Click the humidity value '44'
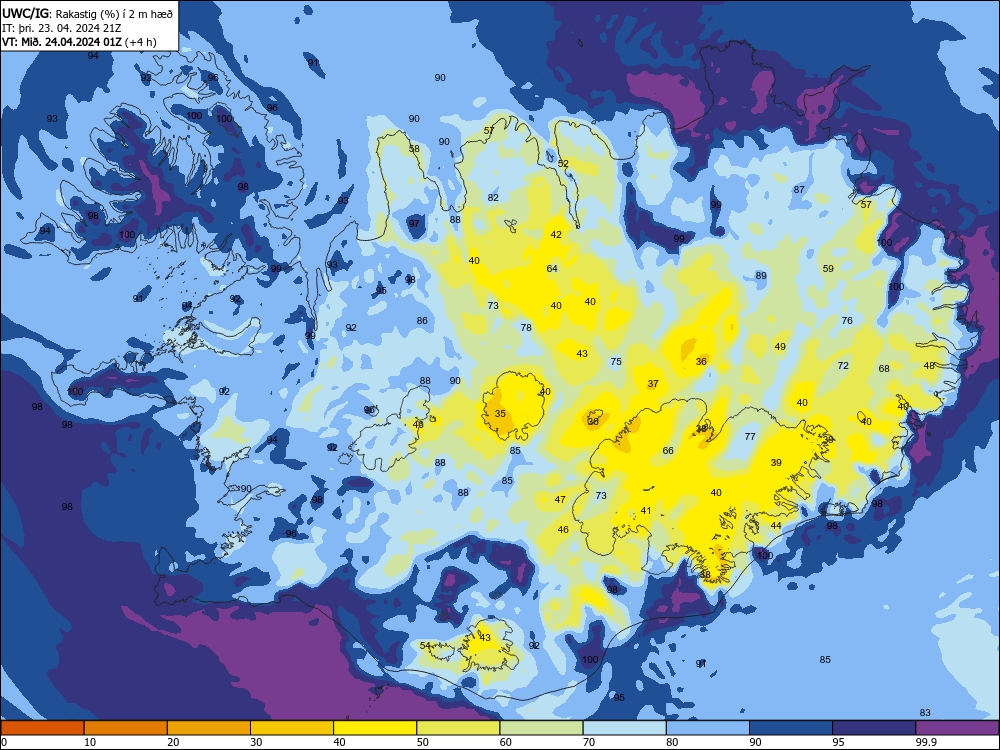This screenshot has width=1000, height=750. [776, 526]
